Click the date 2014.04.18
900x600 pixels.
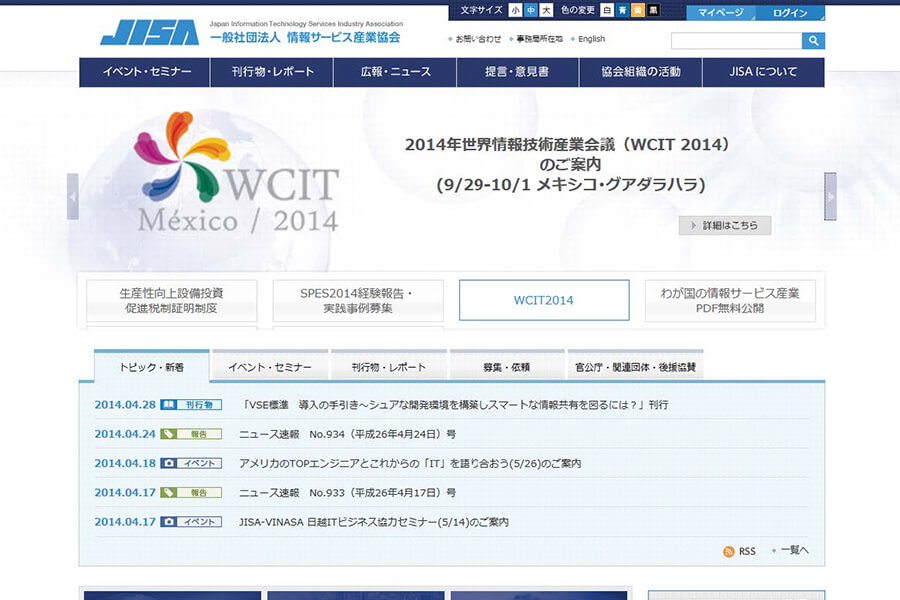tap(125, 463)
